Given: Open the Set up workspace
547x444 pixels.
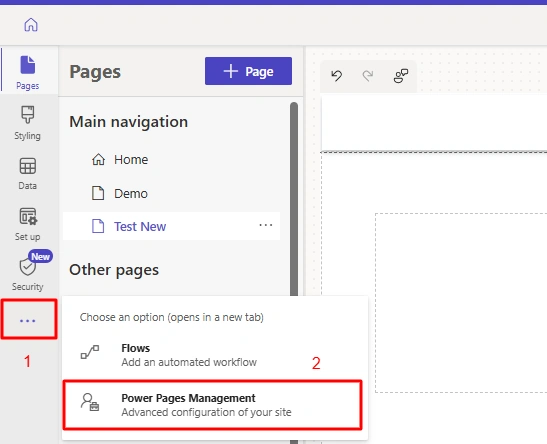Looking at the screenshot, I should (x=28, y=224).
